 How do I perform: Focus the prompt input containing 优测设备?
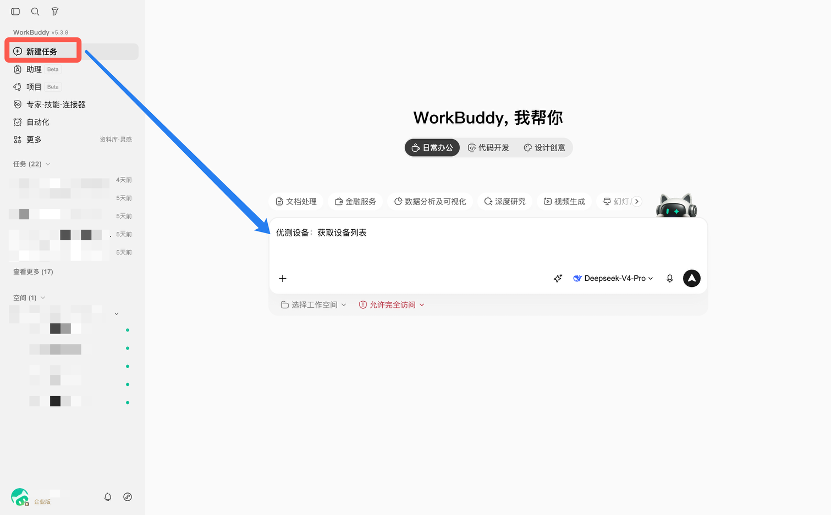[x=488, y=243]
